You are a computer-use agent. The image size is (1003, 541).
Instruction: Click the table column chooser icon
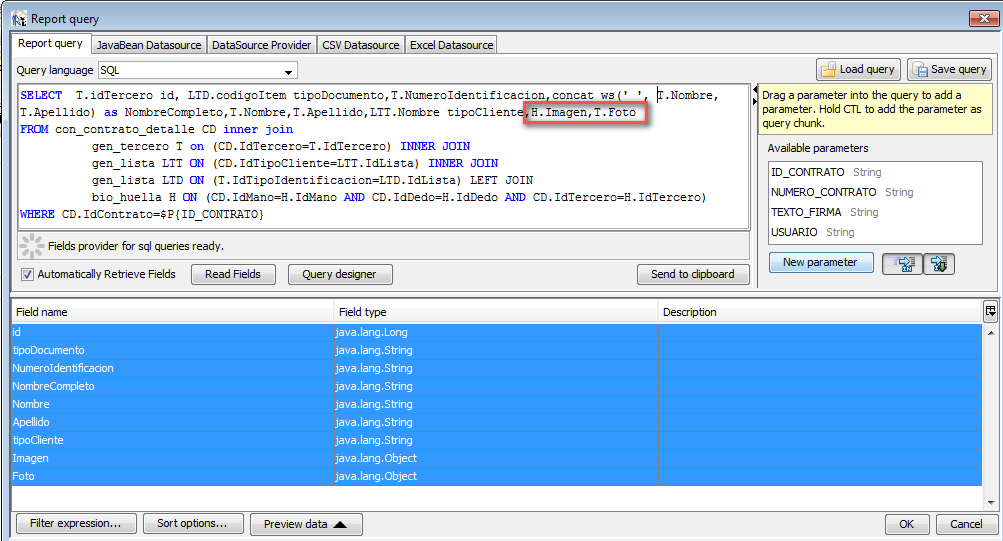(990, 311)
